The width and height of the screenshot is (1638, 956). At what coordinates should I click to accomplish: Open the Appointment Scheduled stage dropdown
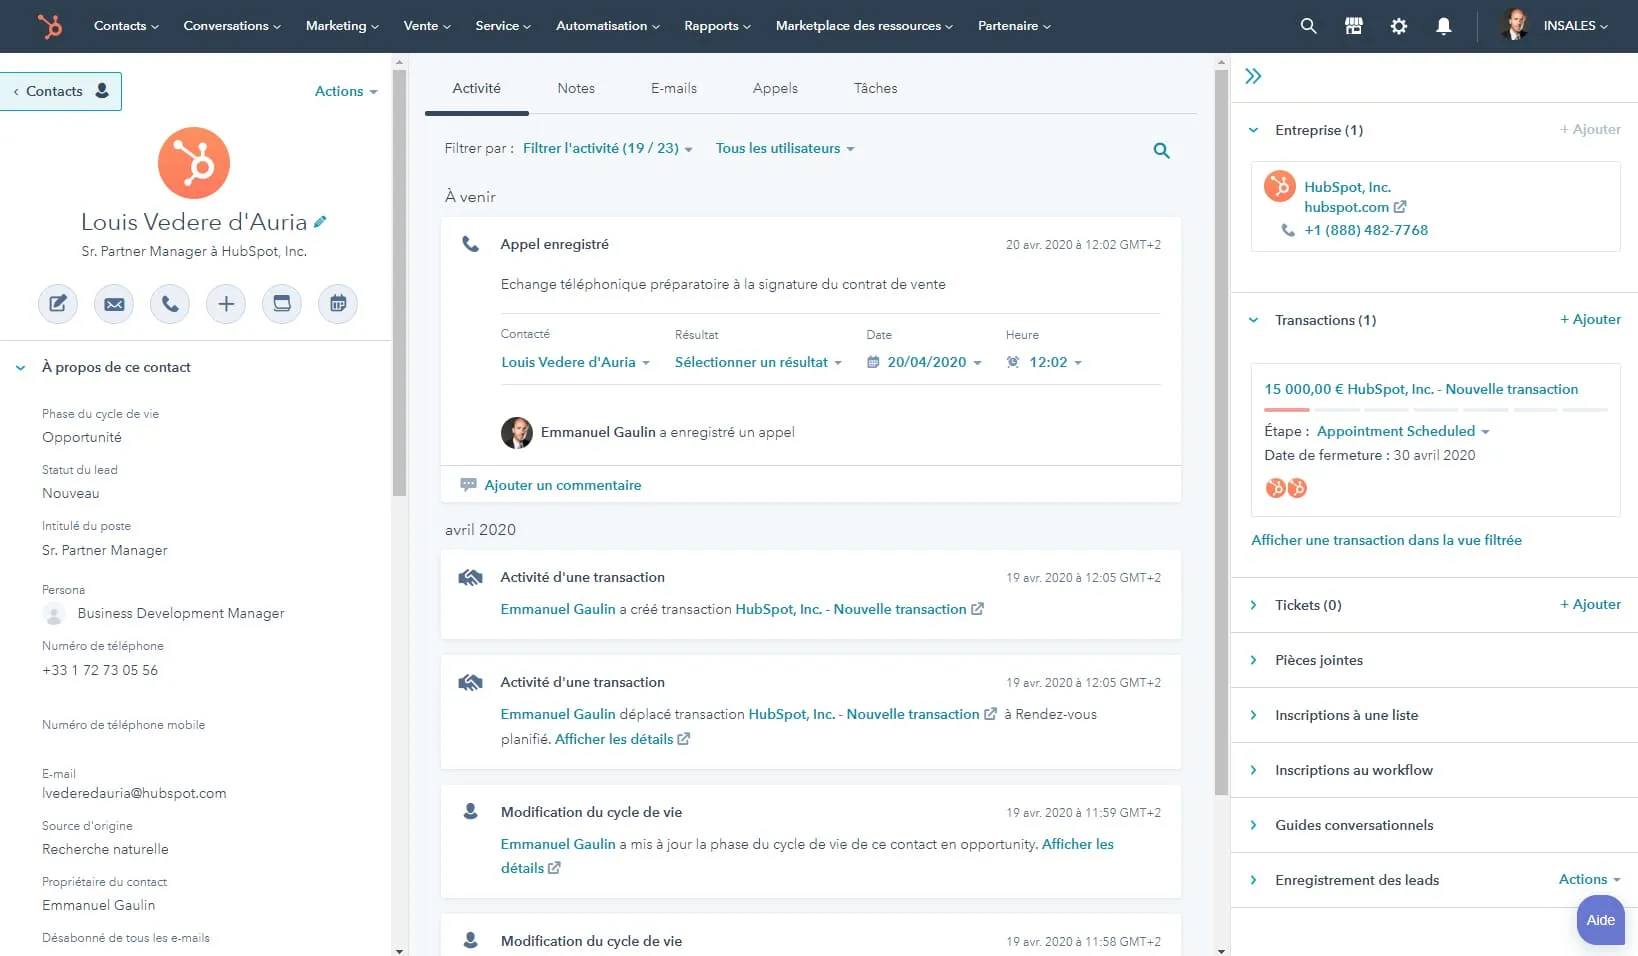click(1400, 431)
